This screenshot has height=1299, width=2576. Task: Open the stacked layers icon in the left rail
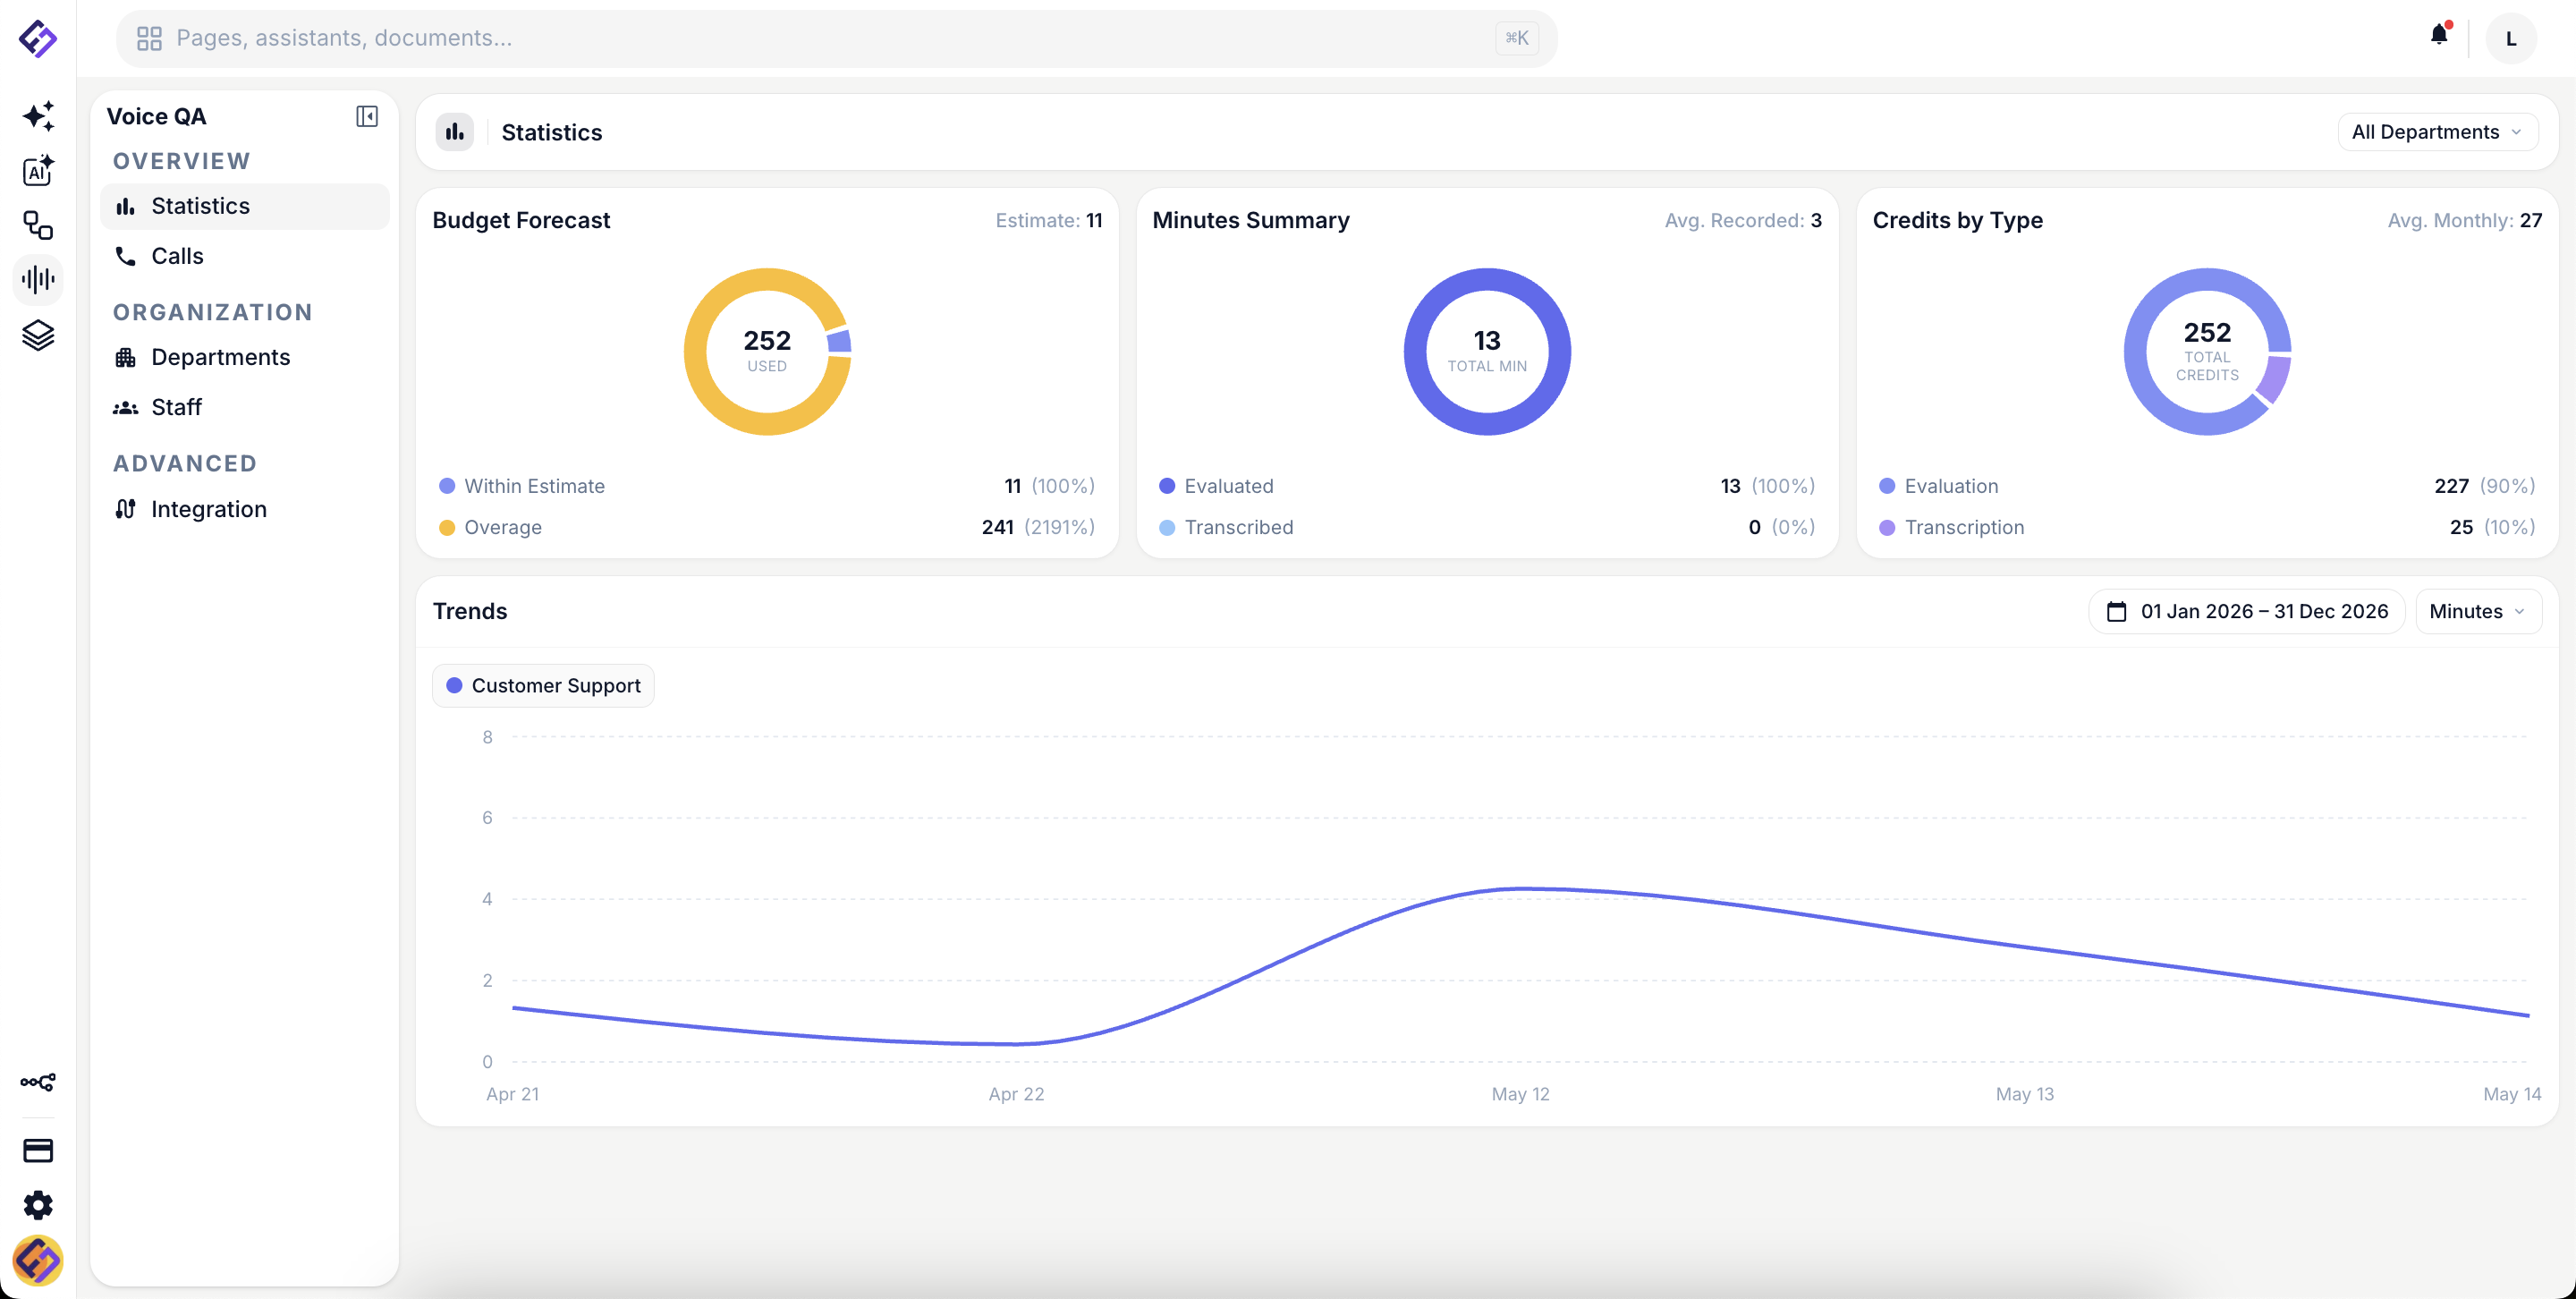click(x=38, y=334)
